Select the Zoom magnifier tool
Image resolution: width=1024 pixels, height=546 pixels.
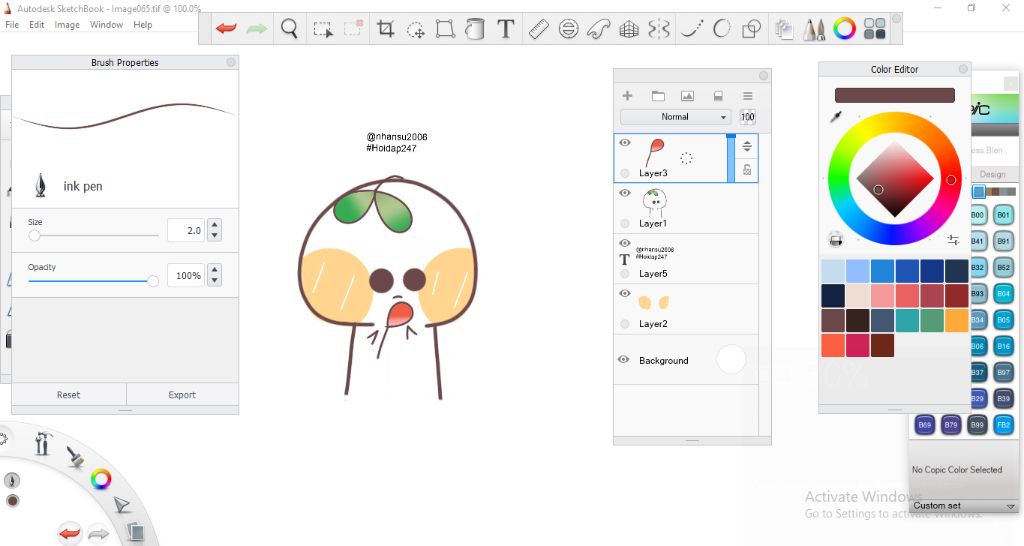pyautogui.click(x=289, y=29)
